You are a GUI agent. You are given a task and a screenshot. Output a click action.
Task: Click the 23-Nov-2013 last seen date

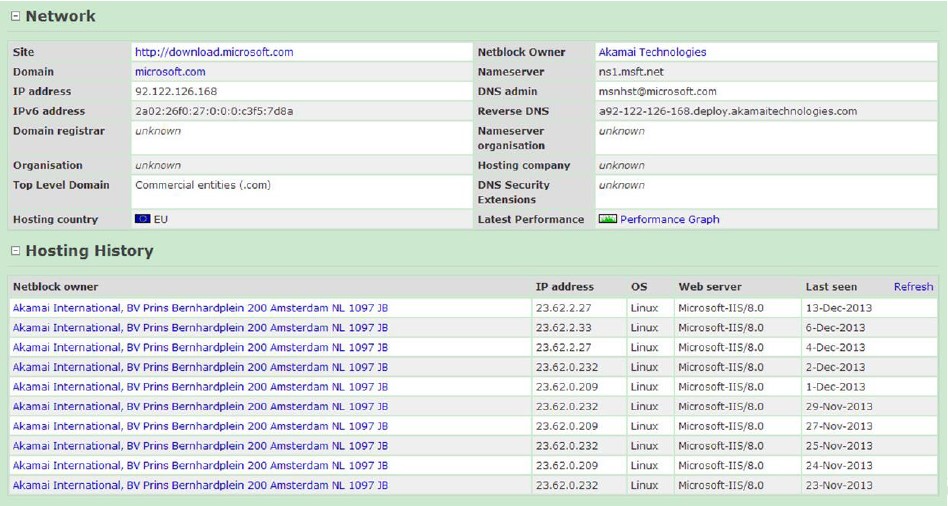point(839,485)
